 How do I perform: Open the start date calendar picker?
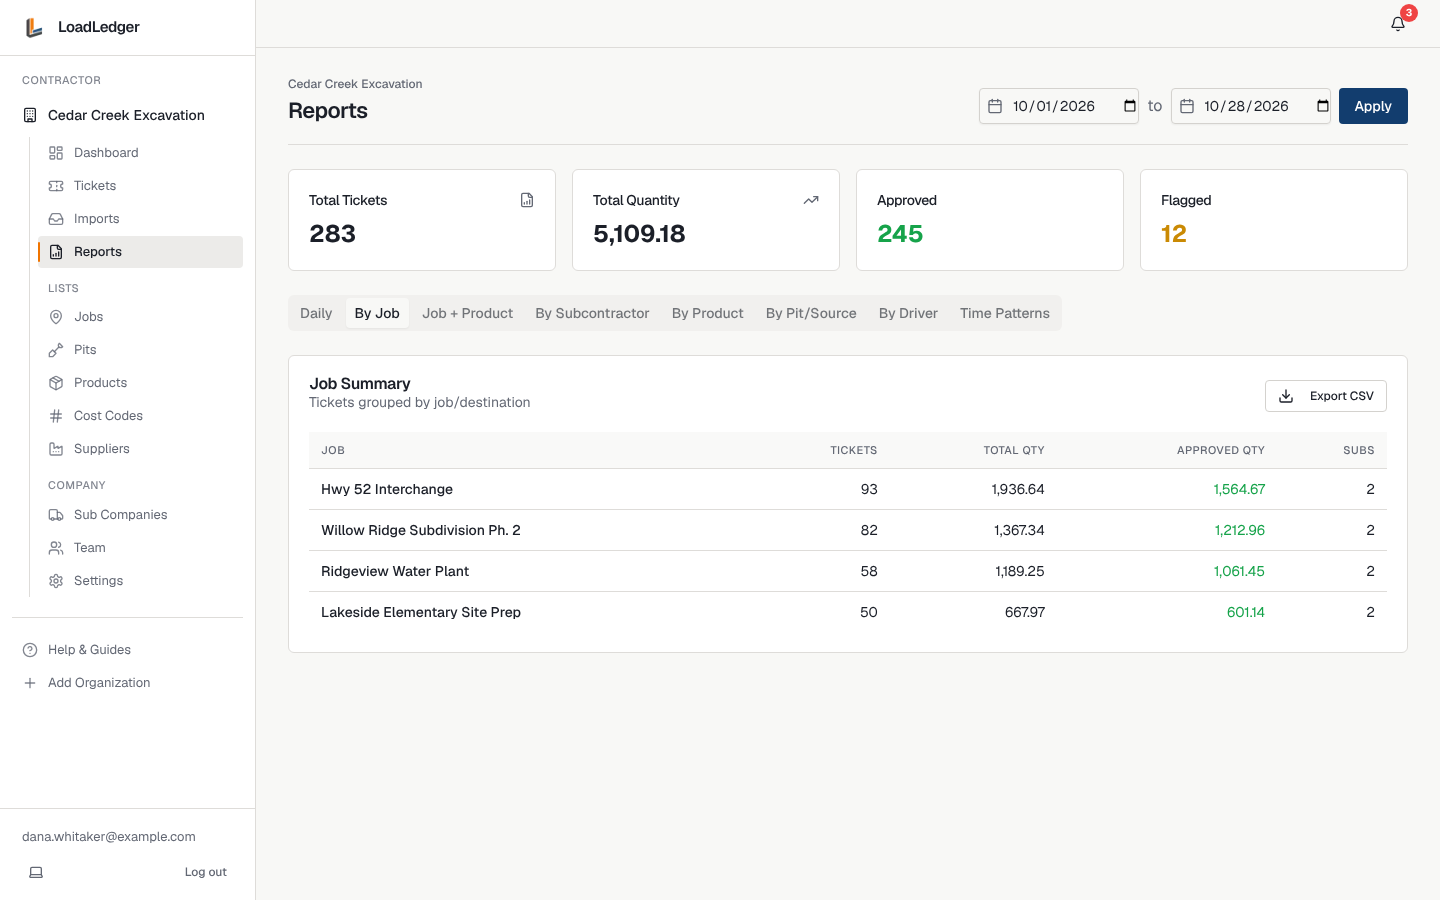[x=1130, y=106]
